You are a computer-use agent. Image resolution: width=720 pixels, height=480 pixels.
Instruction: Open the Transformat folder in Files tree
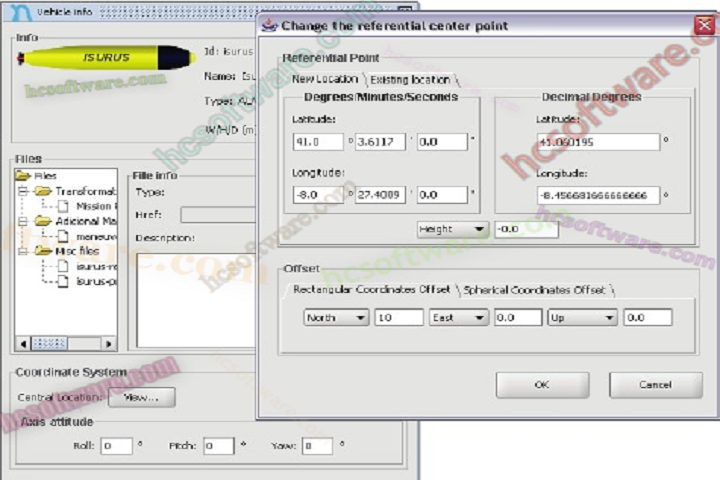coord(43,191)
